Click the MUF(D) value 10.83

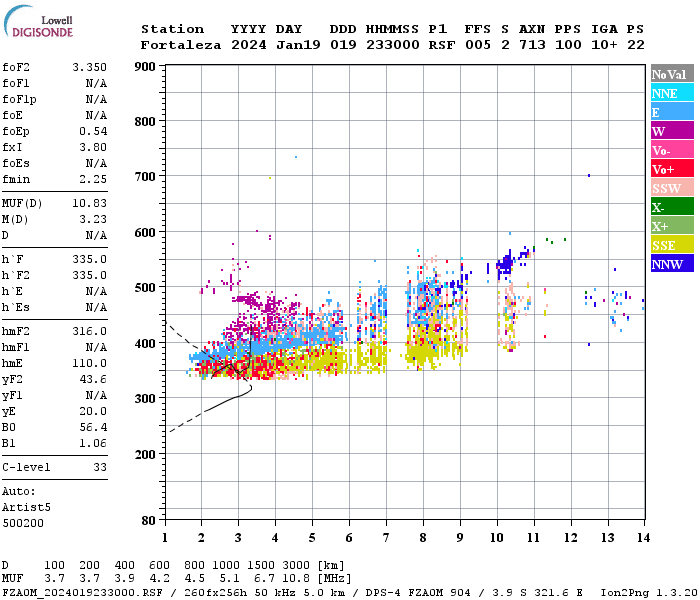tap(89, 203)
